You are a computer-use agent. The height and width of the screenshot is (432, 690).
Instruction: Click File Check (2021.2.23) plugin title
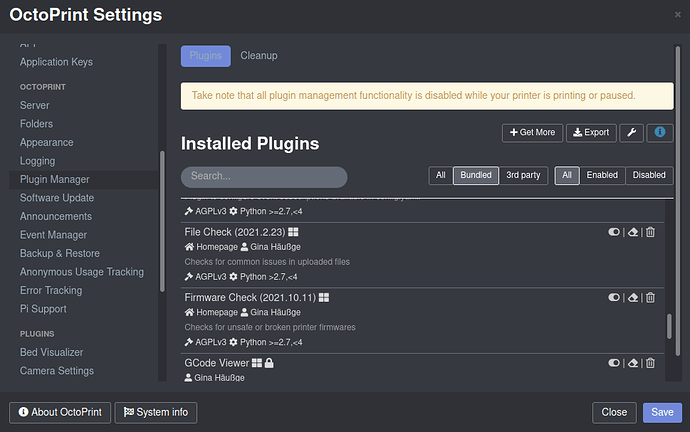click(235, 232)
